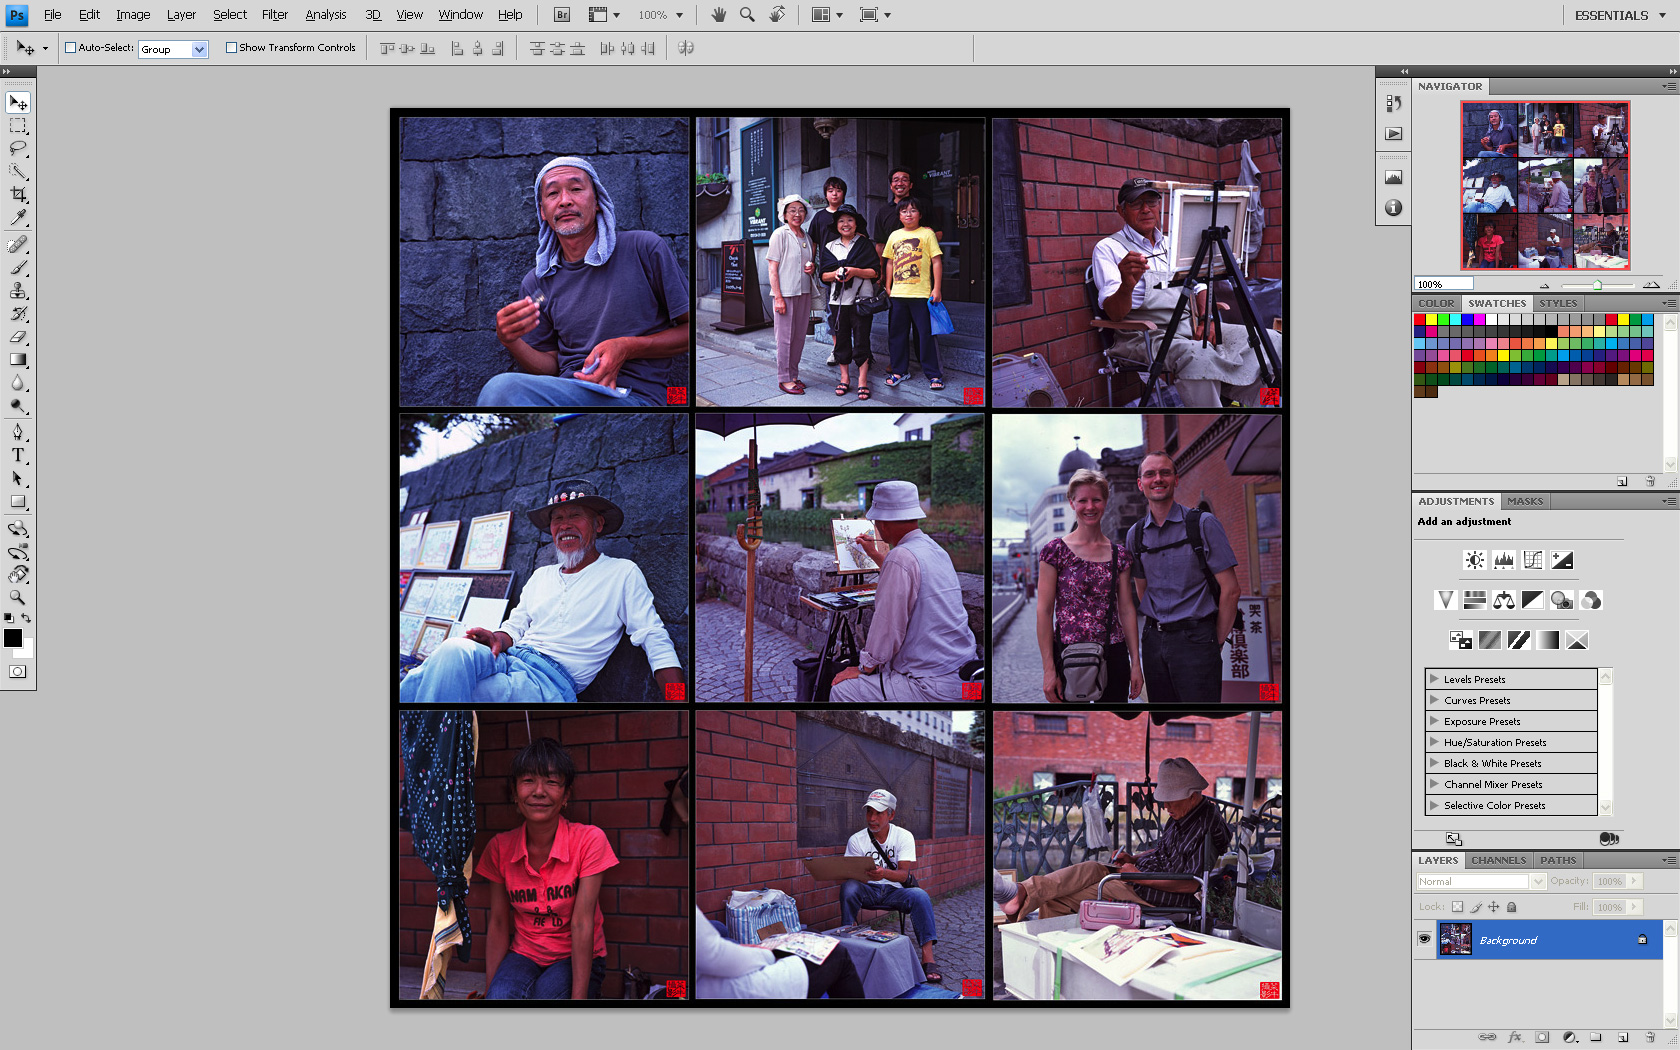Open the Histogram panel icon
Viewport: 1680px width, 1050px height.
coord(1393,177)
